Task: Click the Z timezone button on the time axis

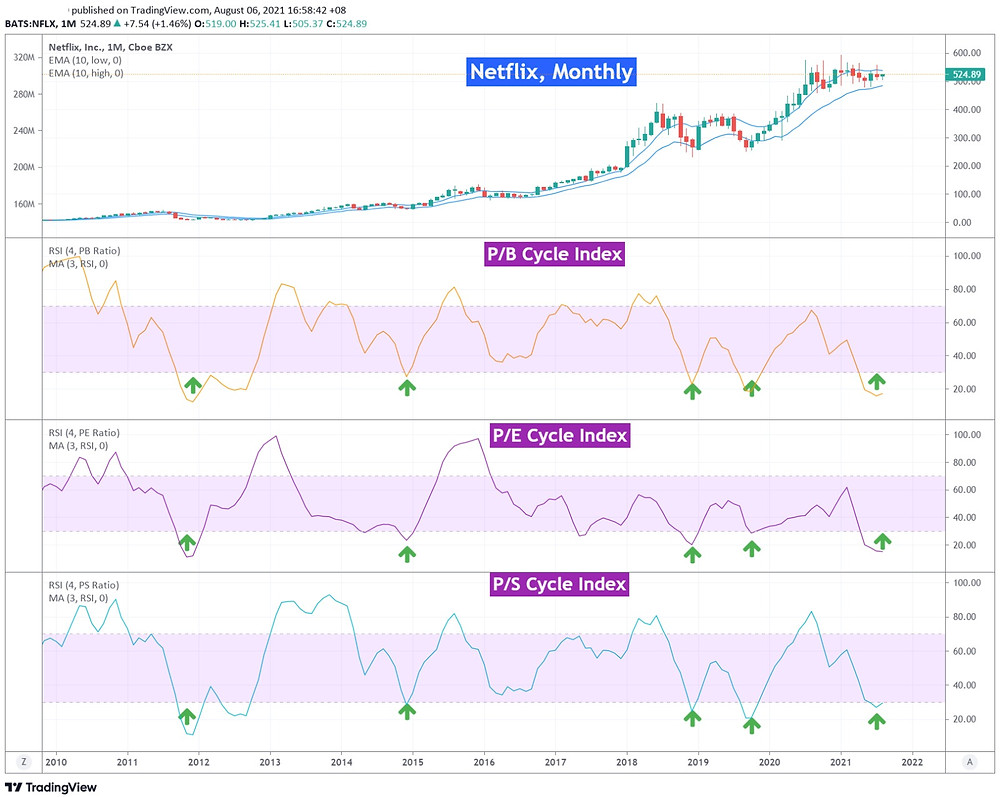Action: click(x=24, y=761)
